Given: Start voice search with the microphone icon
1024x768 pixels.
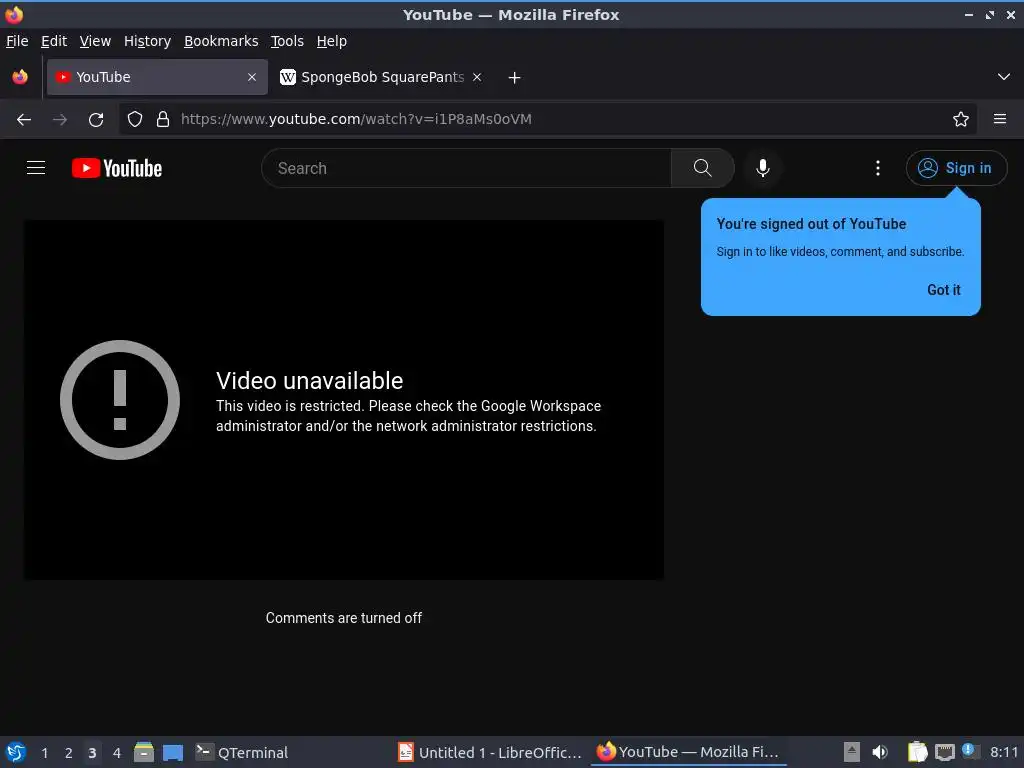Looking at the screenshot, I should [762, 168].
